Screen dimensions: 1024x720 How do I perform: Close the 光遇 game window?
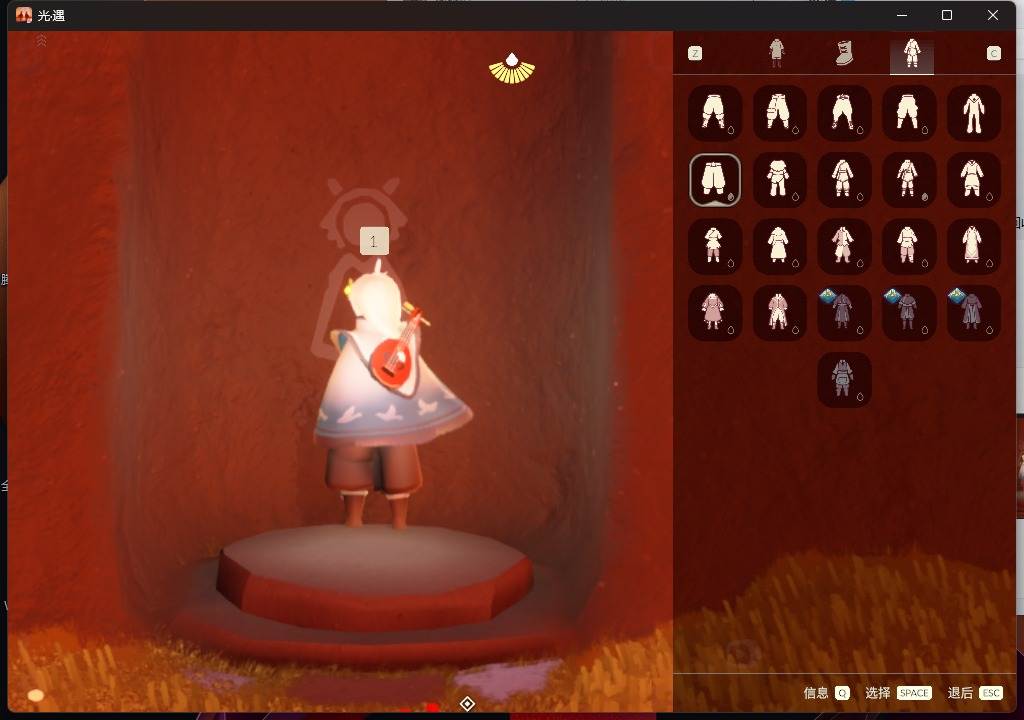[993, 15]
